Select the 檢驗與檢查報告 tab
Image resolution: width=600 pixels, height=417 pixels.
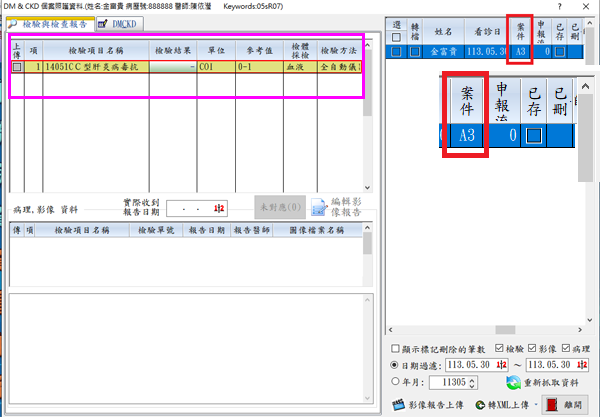(x=50, y=23)
